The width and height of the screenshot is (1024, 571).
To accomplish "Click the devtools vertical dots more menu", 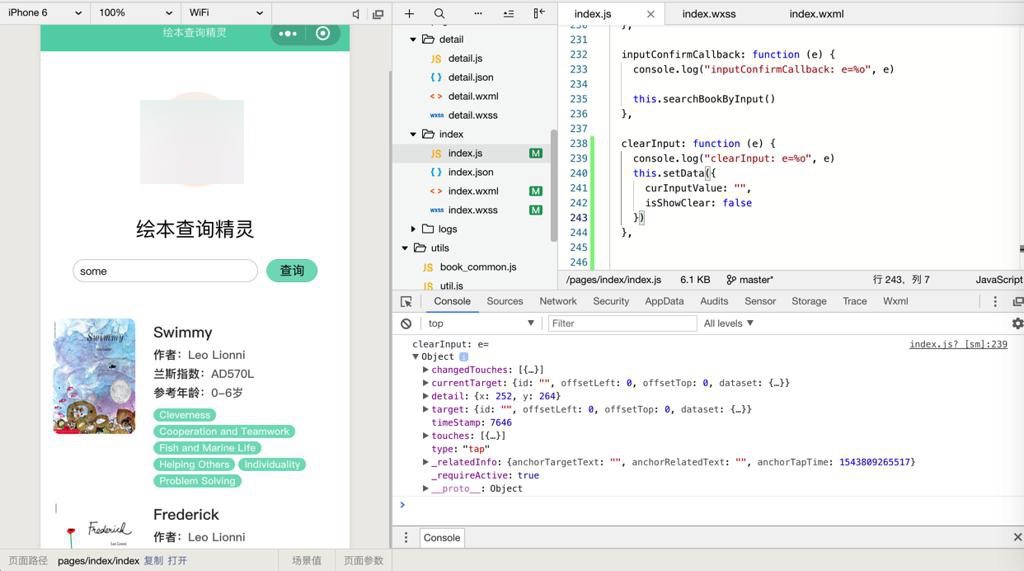I will click(x=995, y=301).
